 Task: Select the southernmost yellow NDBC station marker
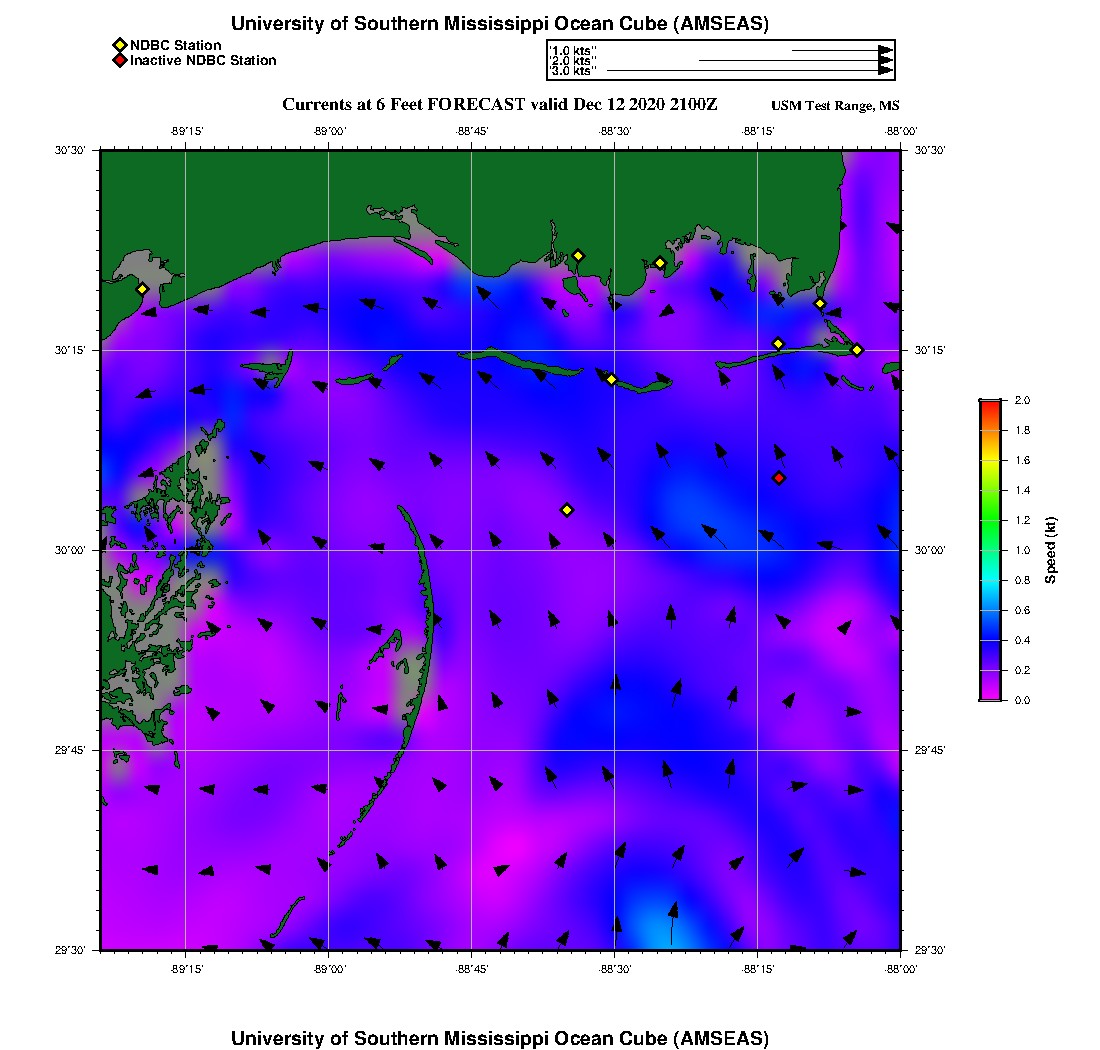(x=567, y=510)
